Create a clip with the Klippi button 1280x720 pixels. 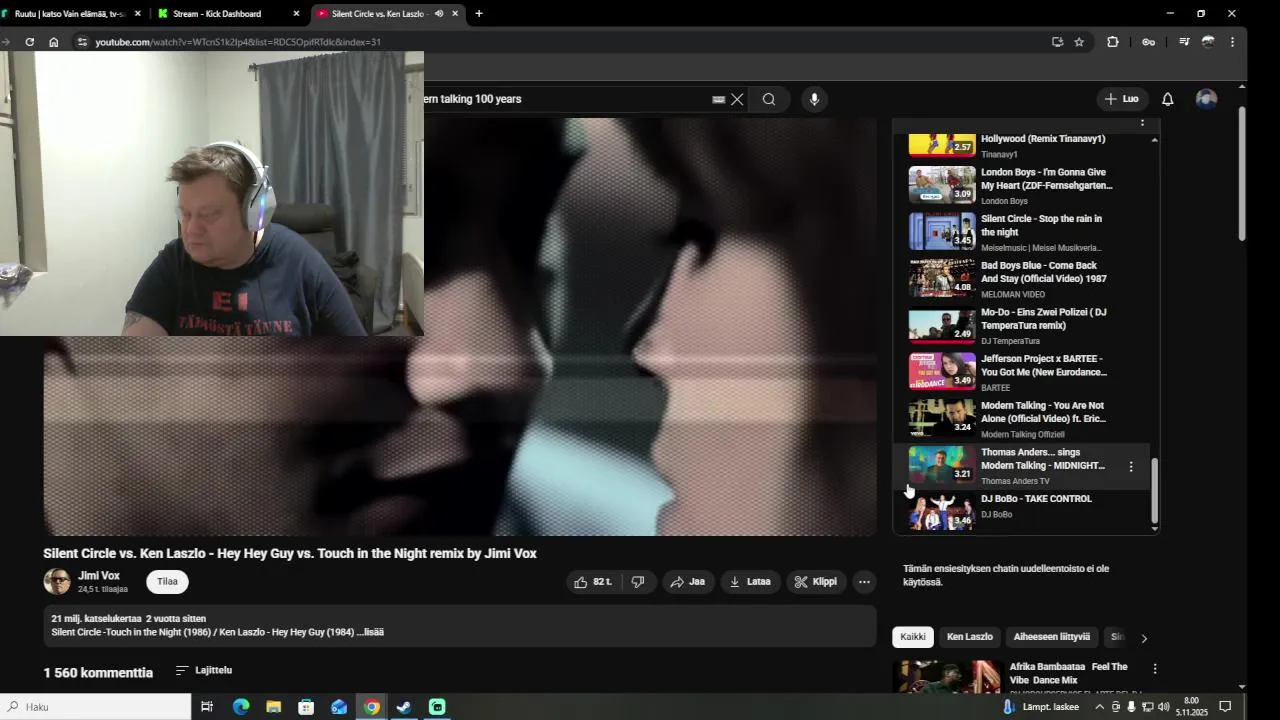[816, 582]
